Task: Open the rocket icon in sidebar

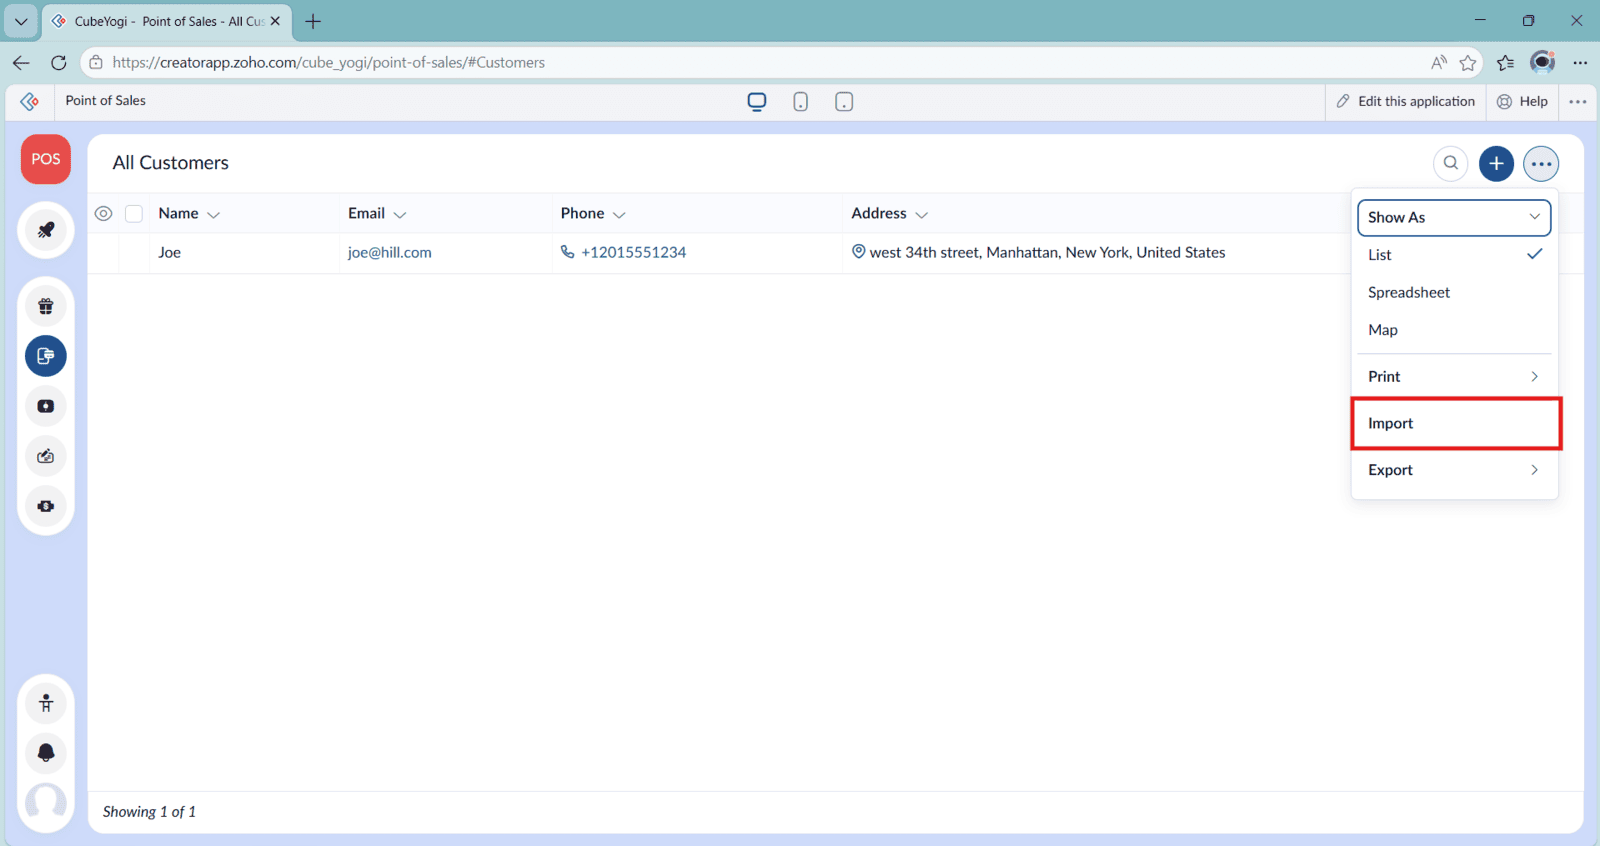Action: point(46,230)
